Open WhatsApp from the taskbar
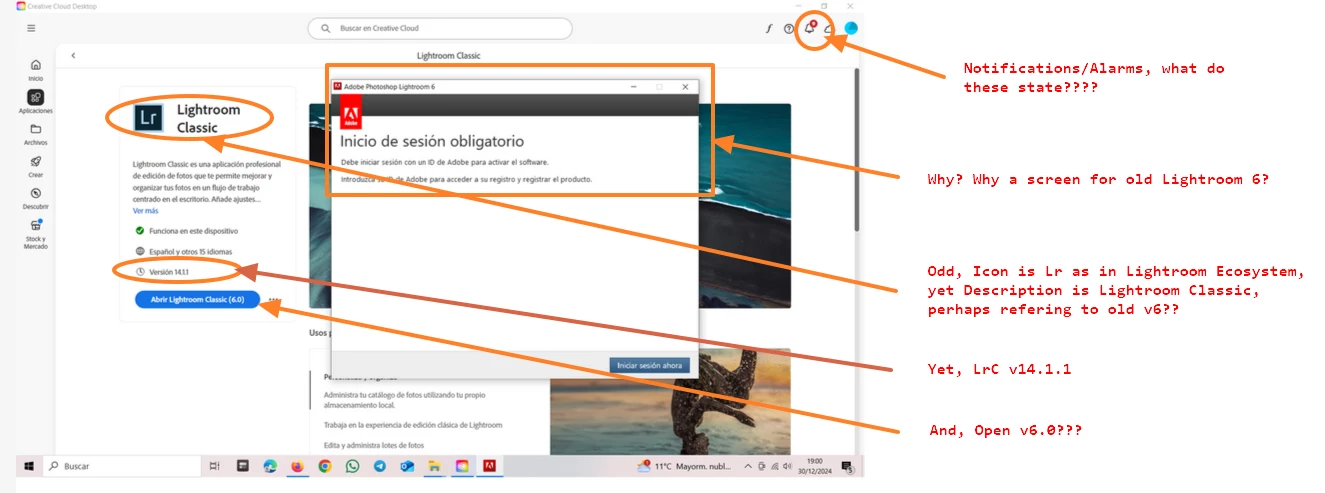This screenshot has height=493, width=1325. (x=352, y=466)
